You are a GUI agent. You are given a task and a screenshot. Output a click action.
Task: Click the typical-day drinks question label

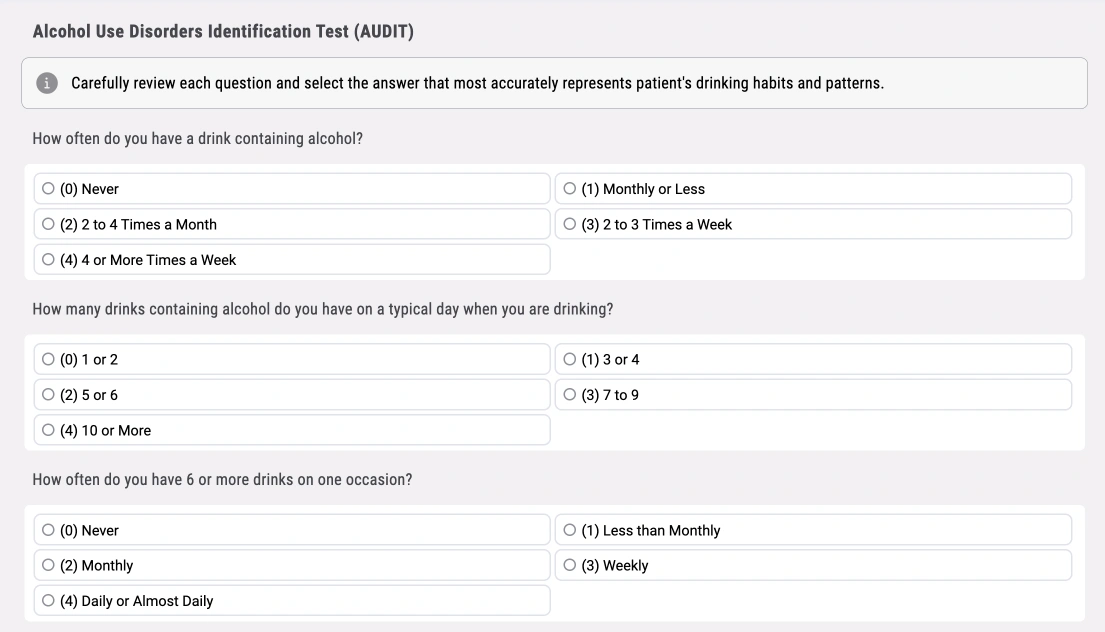click(322, 309)
